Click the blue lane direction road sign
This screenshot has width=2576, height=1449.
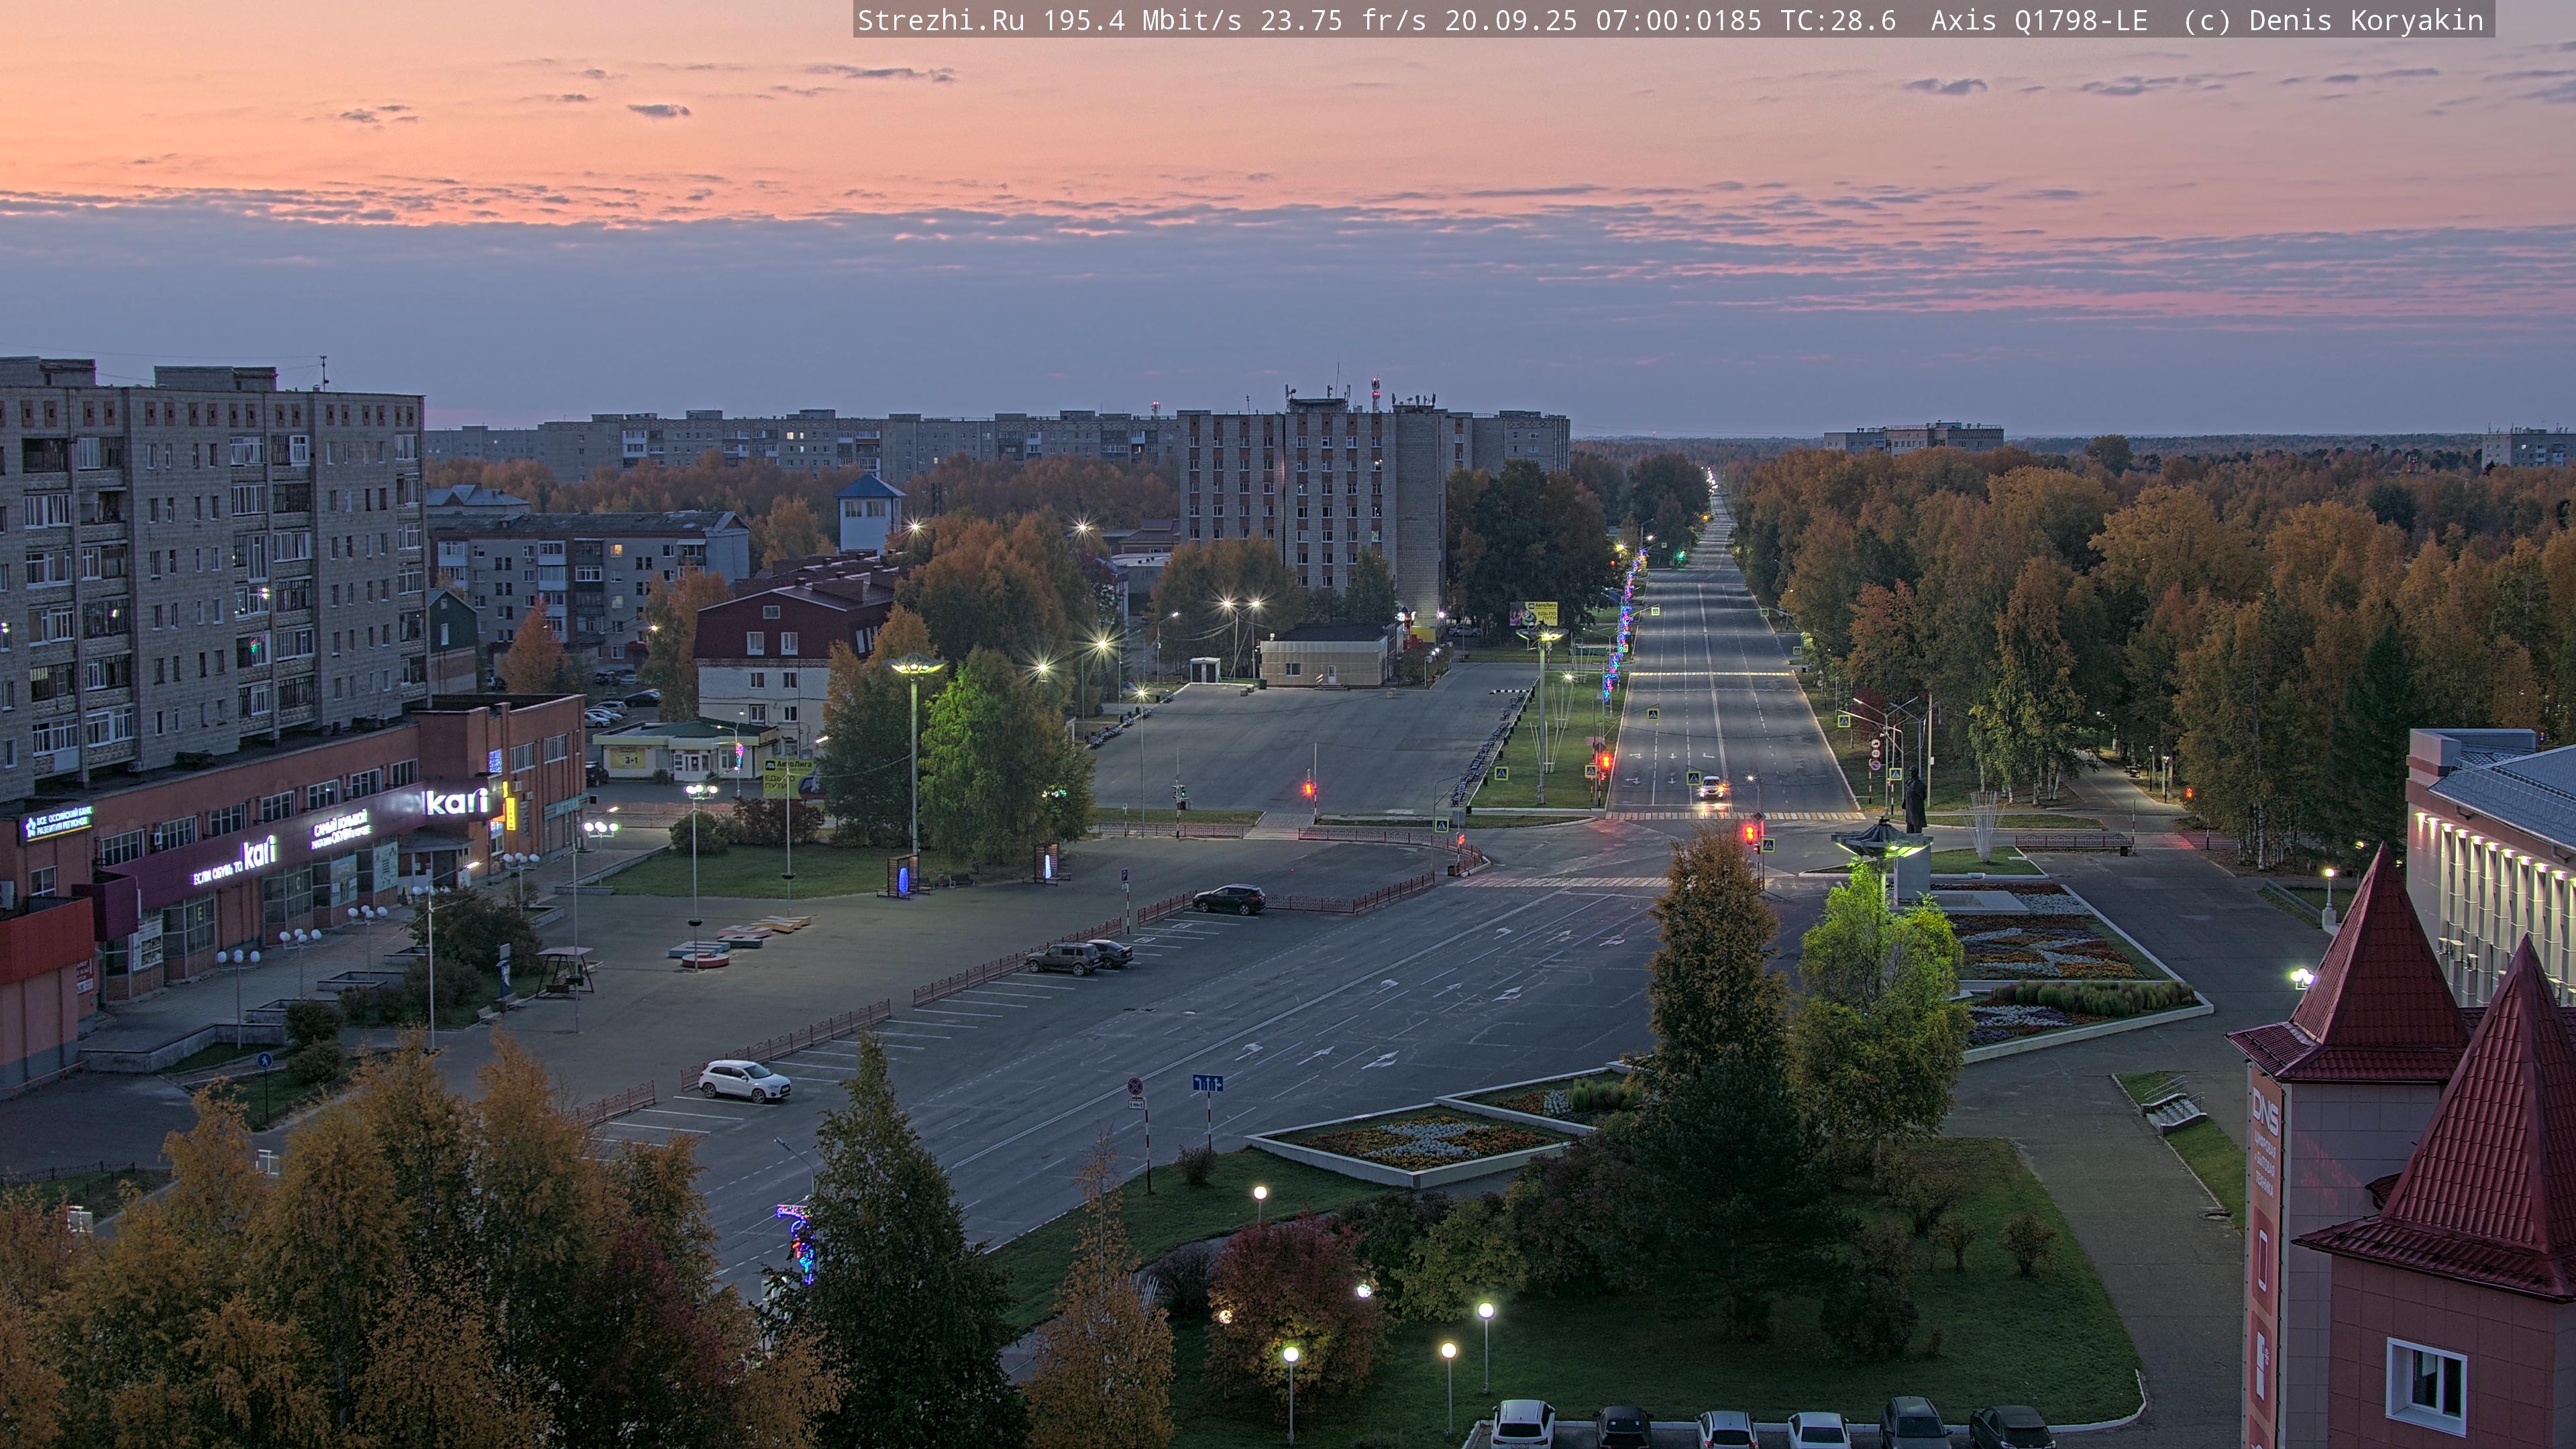point(1207,1083)
